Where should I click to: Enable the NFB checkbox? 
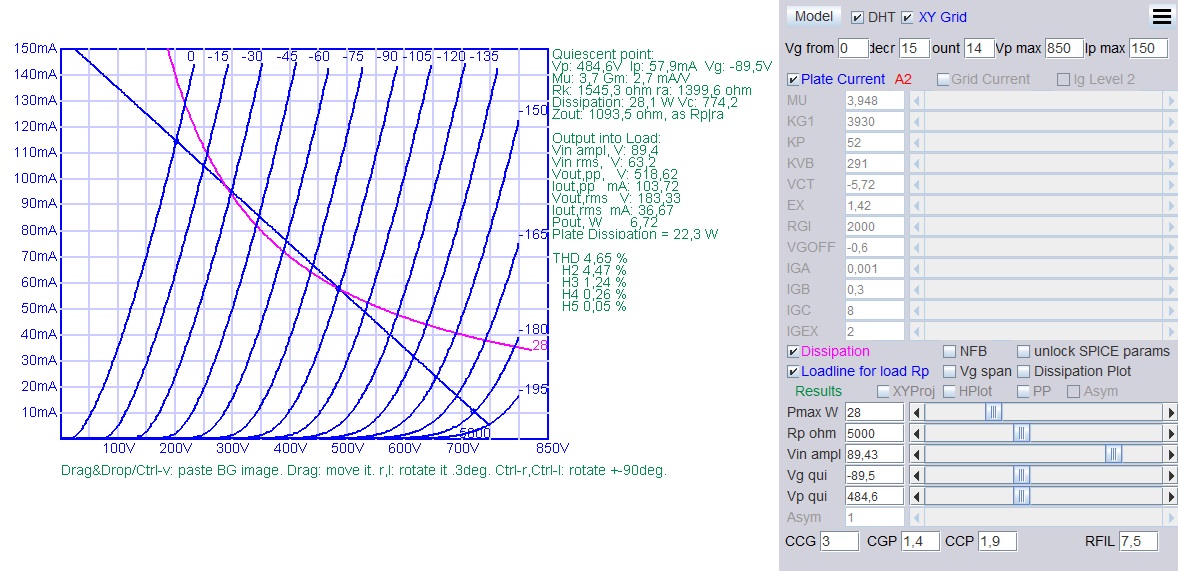(x=950, y=352)
